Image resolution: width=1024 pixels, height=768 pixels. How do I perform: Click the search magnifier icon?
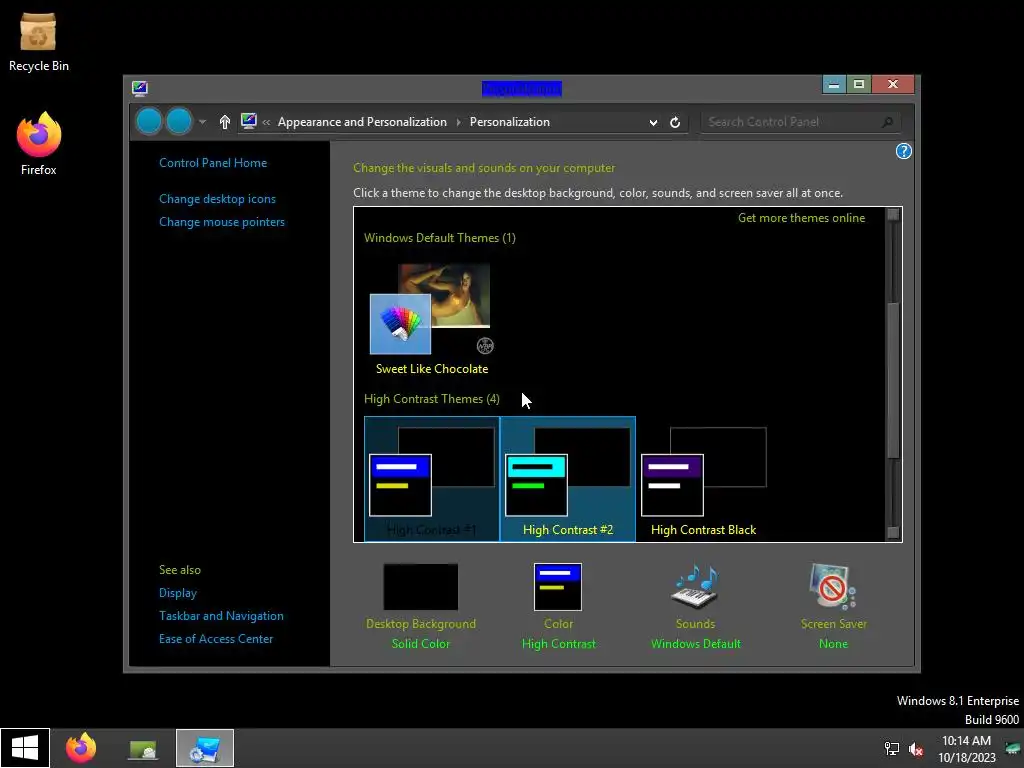pos(888,122)
